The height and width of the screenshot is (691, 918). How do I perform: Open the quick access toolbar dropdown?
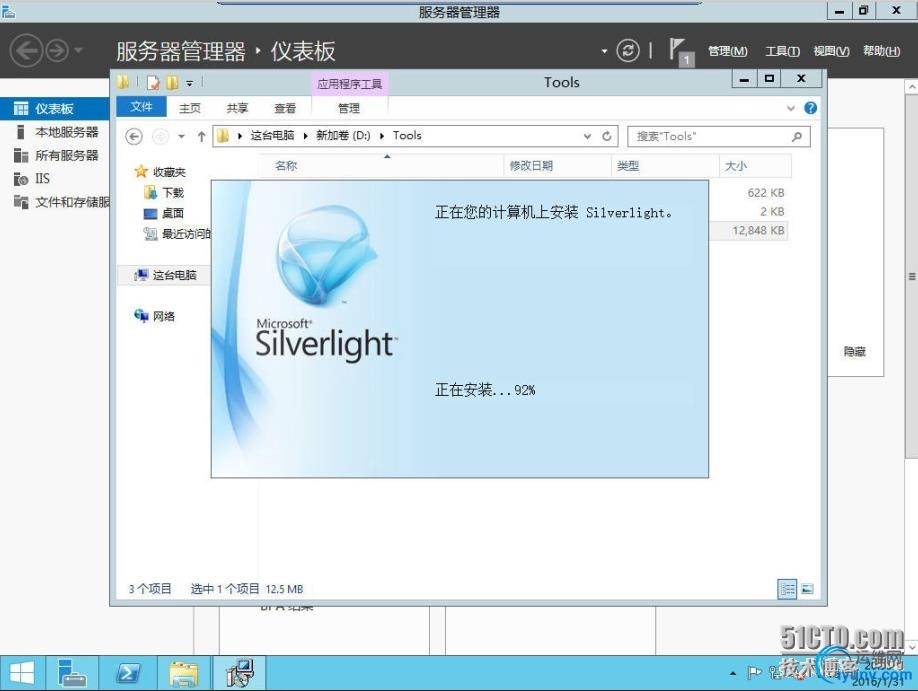click(190, 84)
